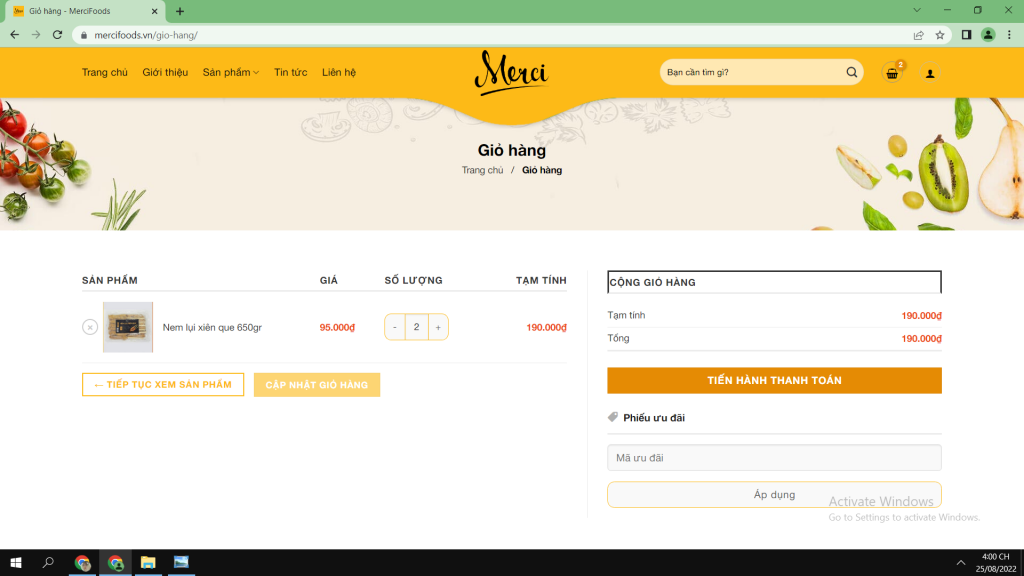Open the shopping cart basket icon
The image size is (1024, 576).
coord(891,73)
